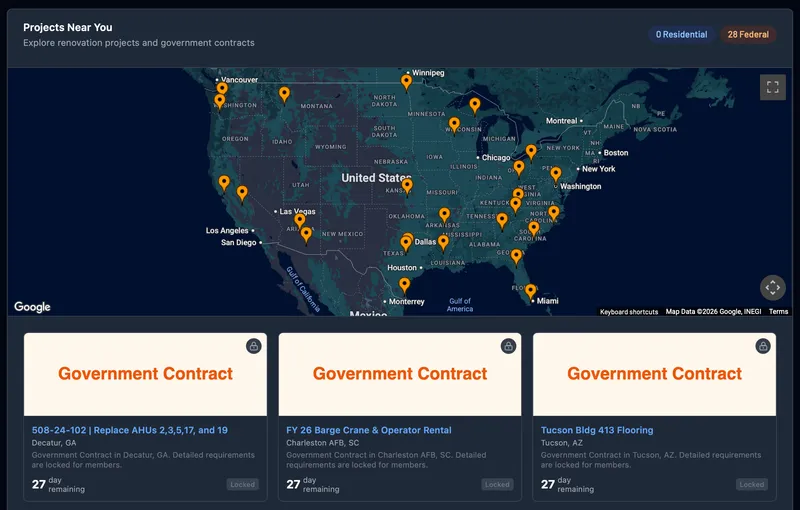Screen dimensions: 800x510
Task: Select the pin in Florida near Miami
Action: click(531, 293)
